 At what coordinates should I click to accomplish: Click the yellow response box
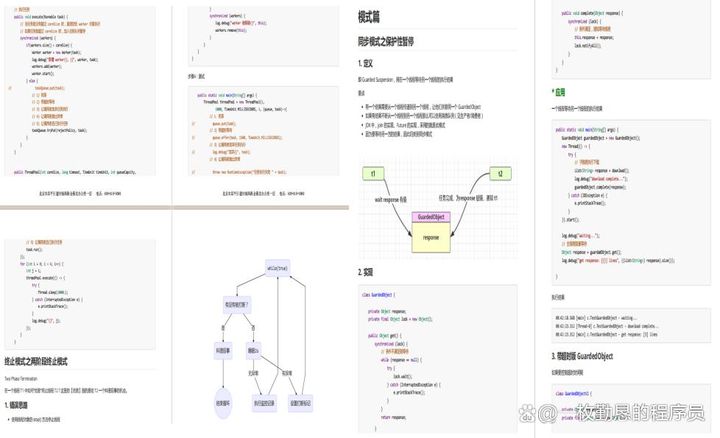pos(431,237)
